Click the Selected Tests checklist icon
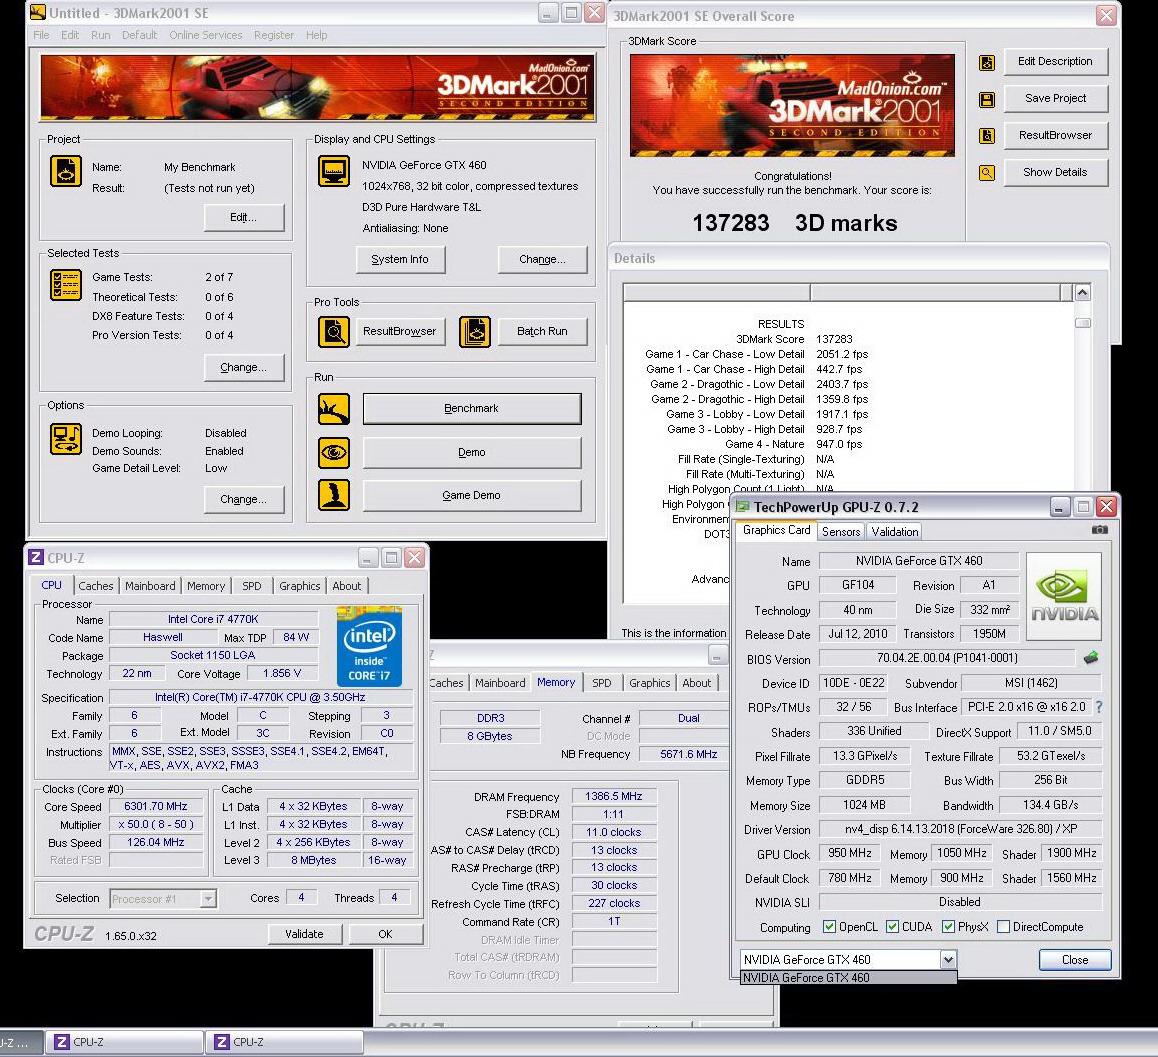 point(66,285)
